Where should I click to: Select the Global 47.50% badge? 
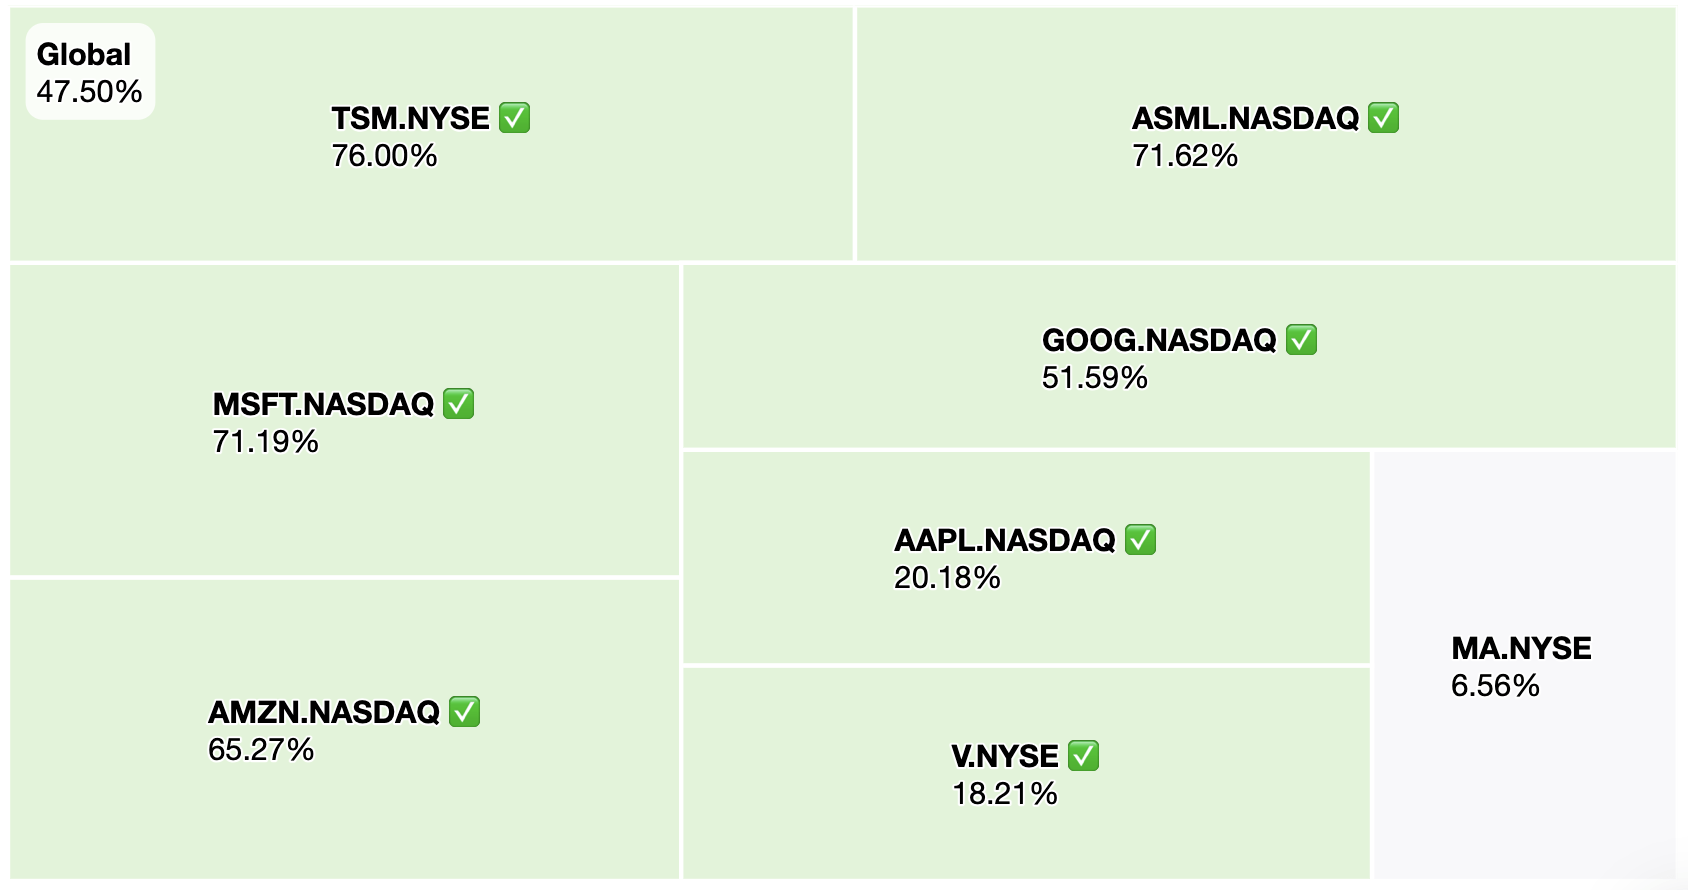tap(90, 72)
